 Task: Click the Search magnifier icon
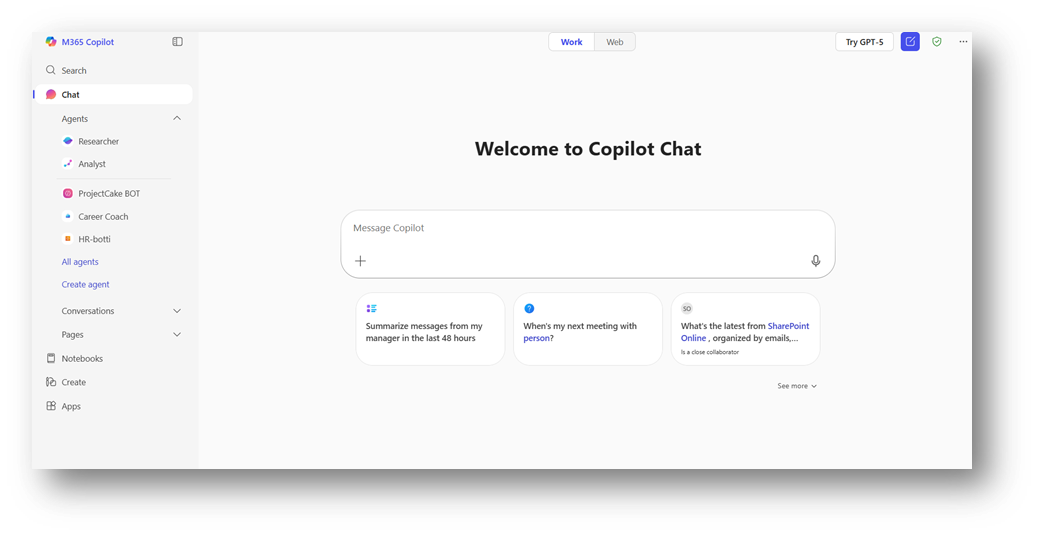[50, 70]
